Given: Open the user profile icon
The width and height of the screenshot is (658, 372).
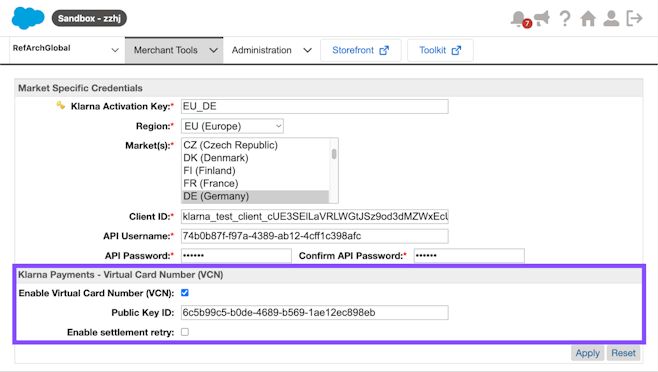Looking at the screenshot, I should click(611, 18).
